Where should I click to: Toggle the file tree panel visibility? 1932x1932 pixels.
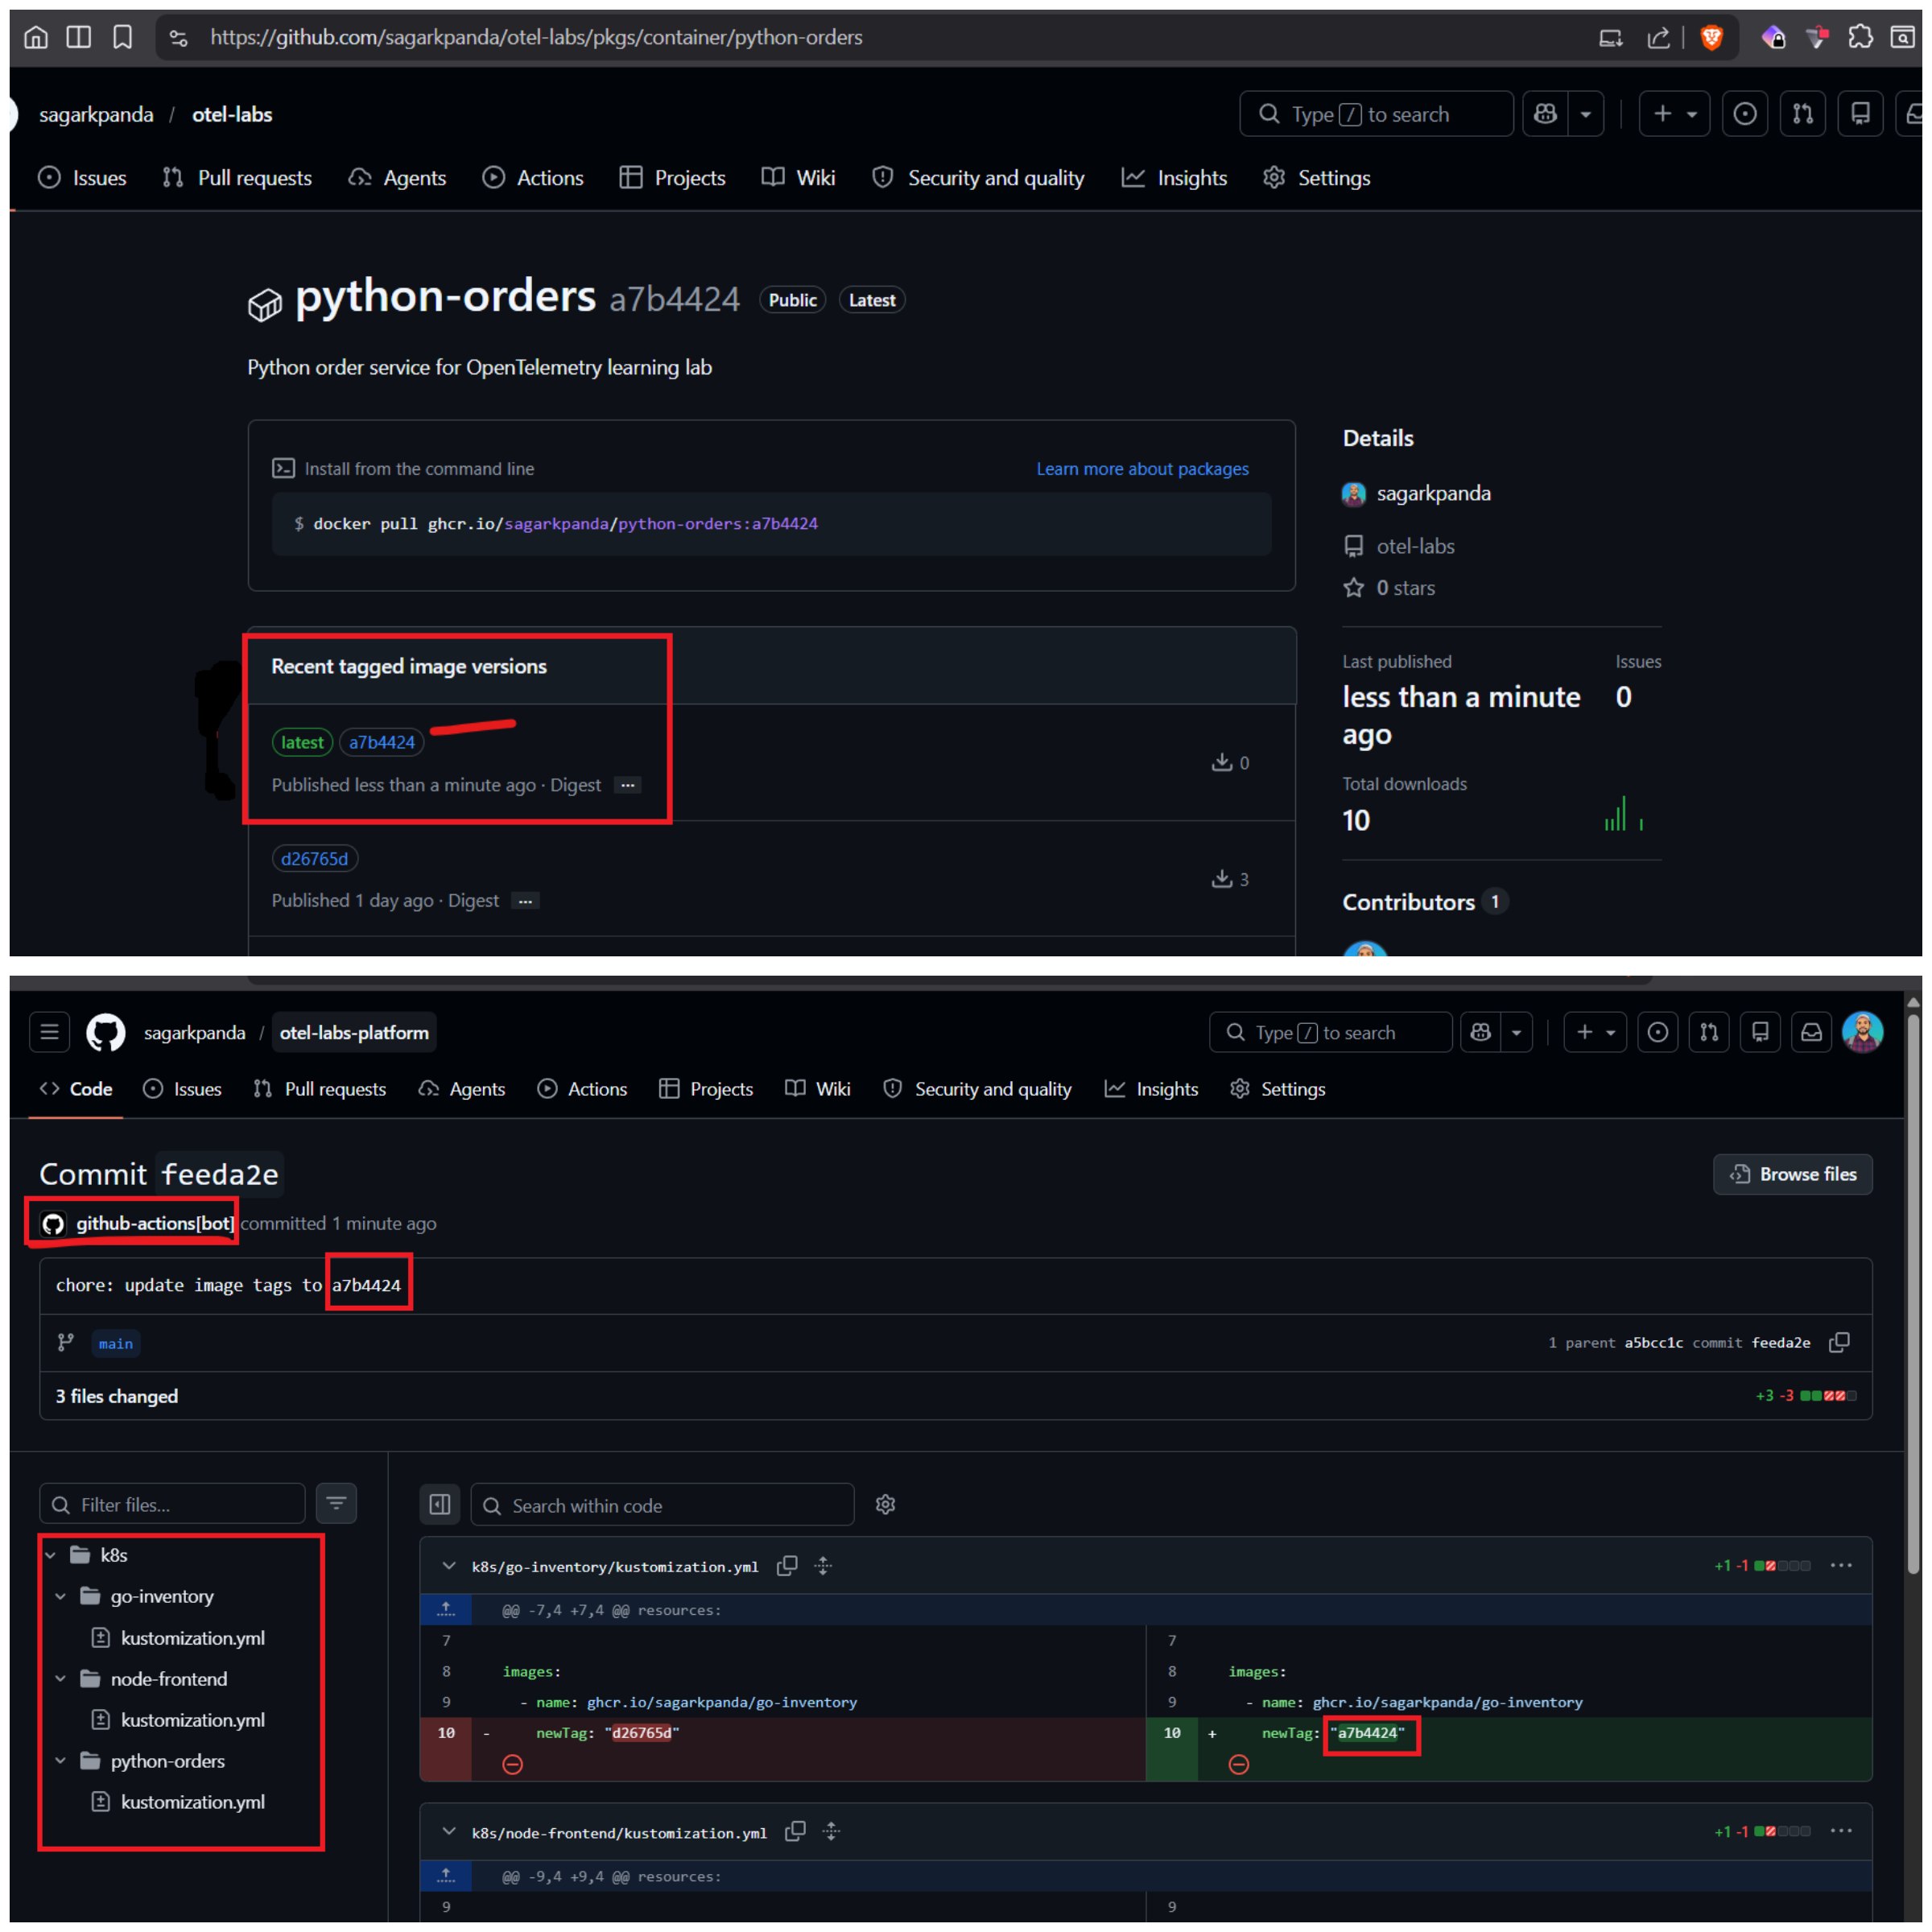439,1505
